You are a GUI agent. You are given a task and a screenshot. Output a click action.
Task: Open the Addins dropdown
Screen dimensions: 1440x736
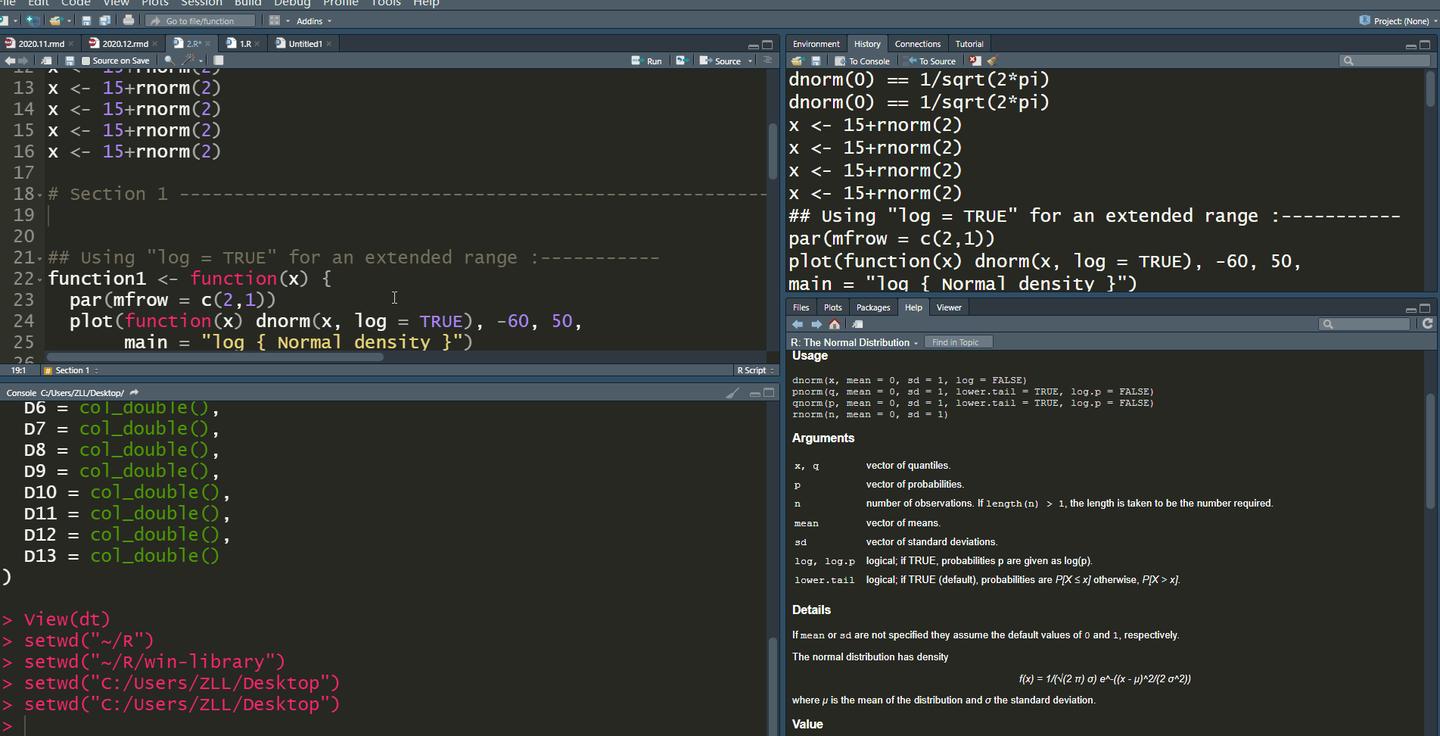tap(314, 20)
